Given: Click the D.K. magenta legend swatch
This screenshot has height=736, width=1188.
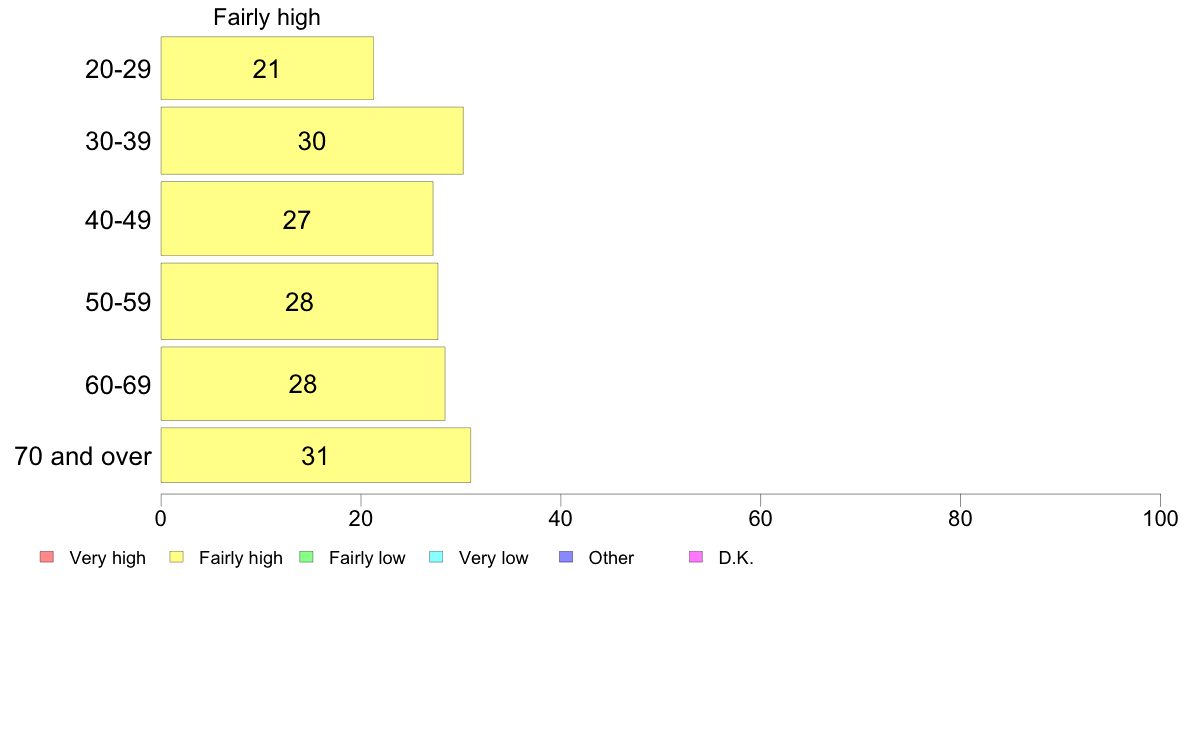Looking at the screenshot, I should tap(696, 557).
